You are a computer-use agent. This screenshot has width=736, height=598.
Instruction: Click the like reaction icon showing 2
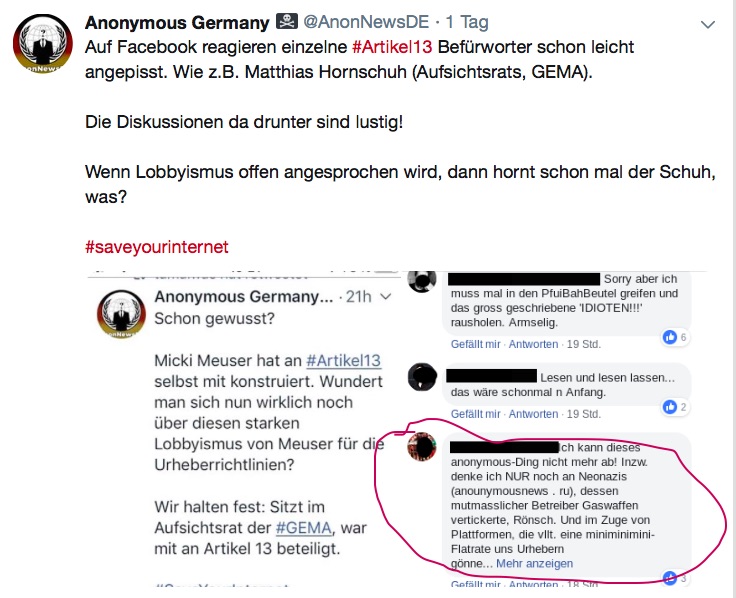tap(669, 407)
